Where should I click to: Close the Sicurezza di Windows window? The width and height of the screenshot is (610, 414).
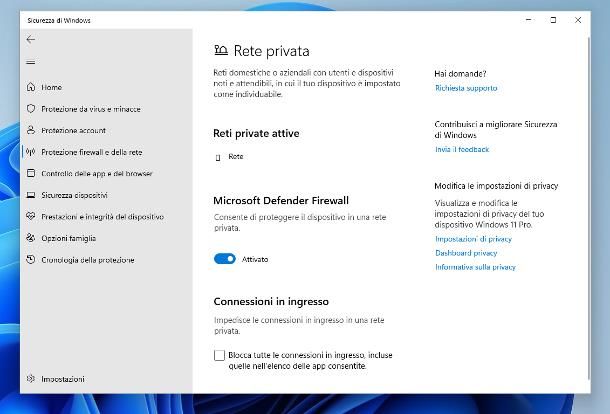click(578, 20)
